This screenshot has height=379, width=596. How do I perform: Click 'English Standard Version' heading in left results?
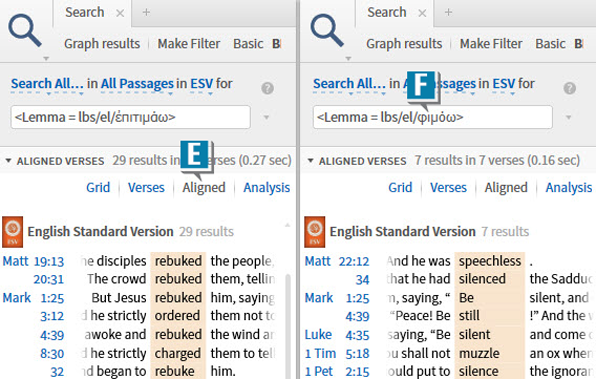[x=100, y=232]
